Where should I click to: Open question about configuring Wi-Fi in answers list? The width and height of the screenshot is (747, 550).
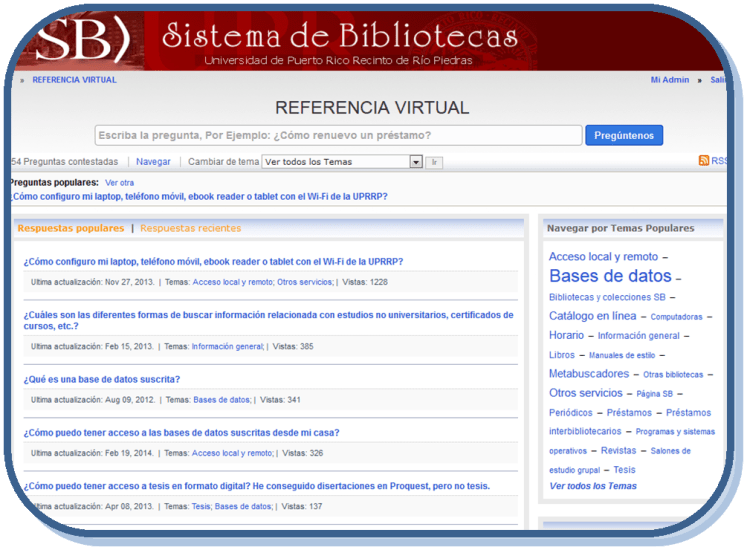[x=213, y=262]
